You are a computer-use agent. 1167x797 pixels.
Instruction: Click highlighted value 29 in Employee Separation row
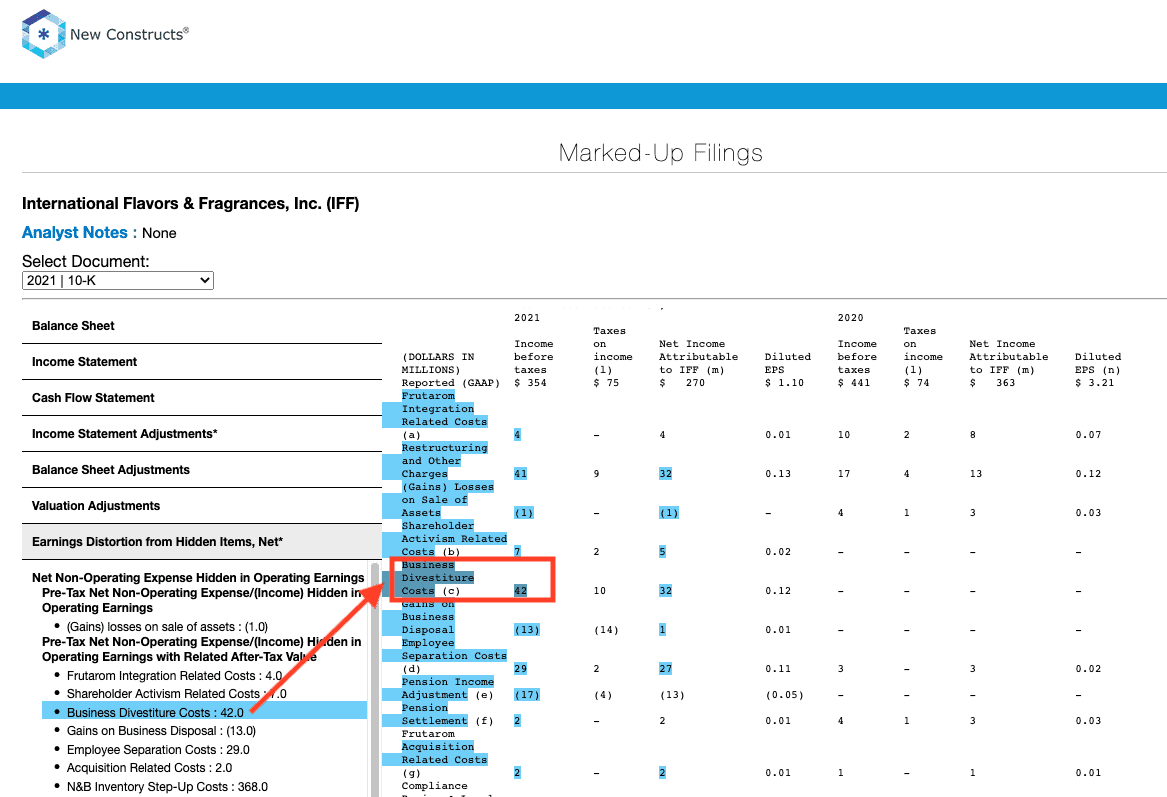tap(520, 668)
